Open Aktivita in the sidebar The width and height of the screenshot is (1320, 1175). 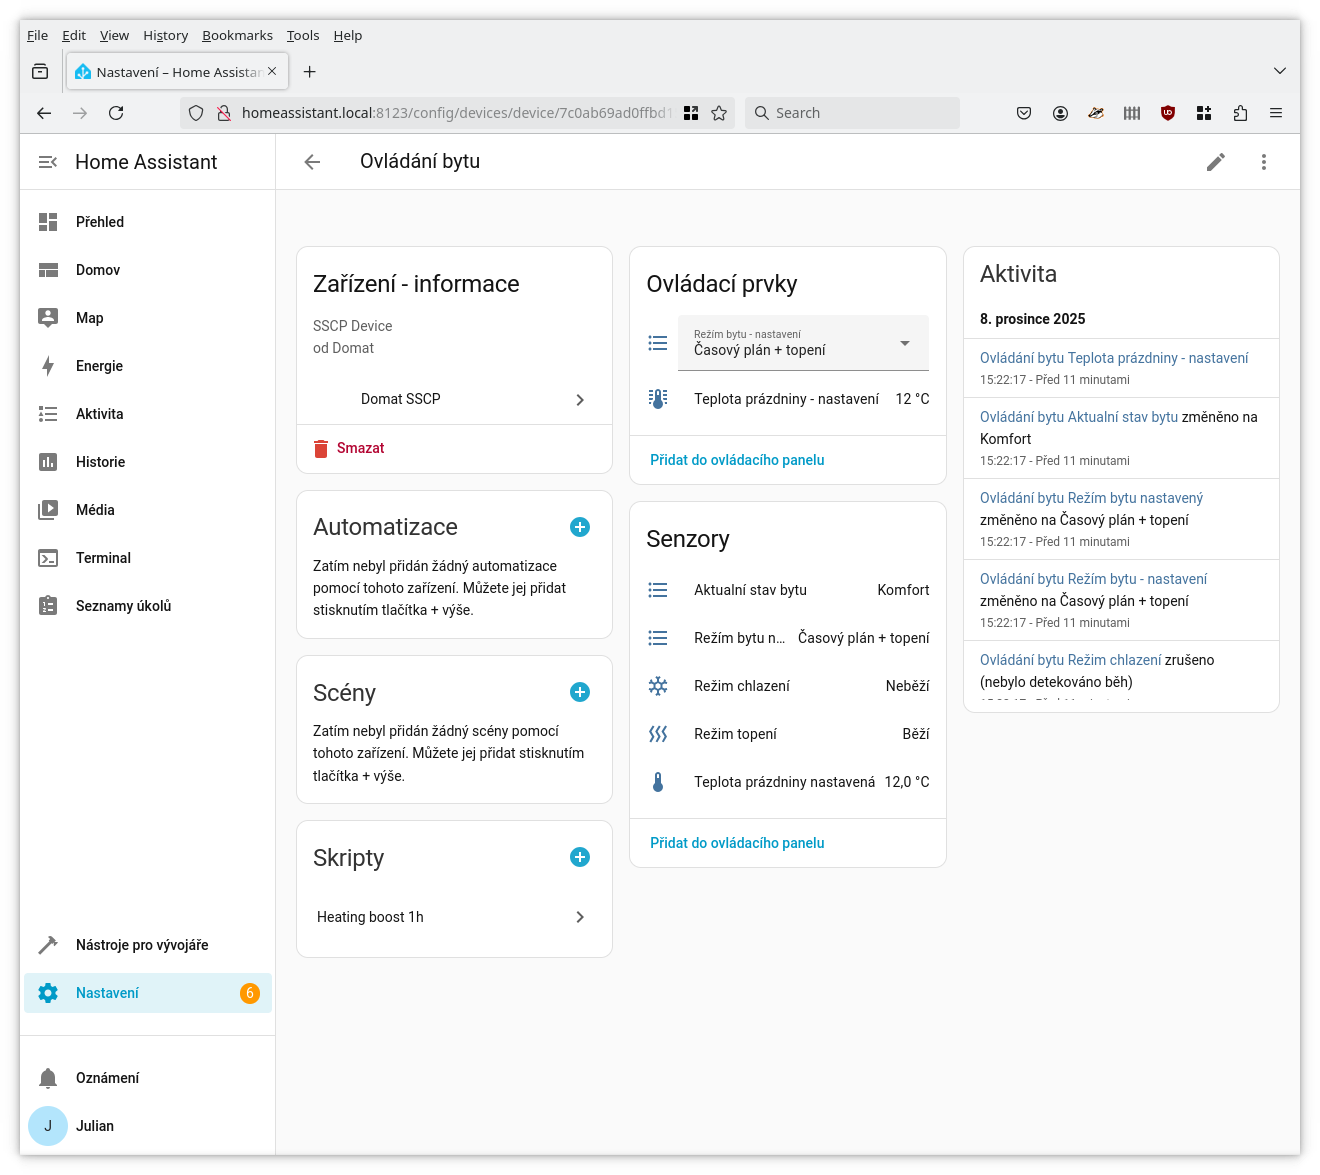tap(148, 414)
